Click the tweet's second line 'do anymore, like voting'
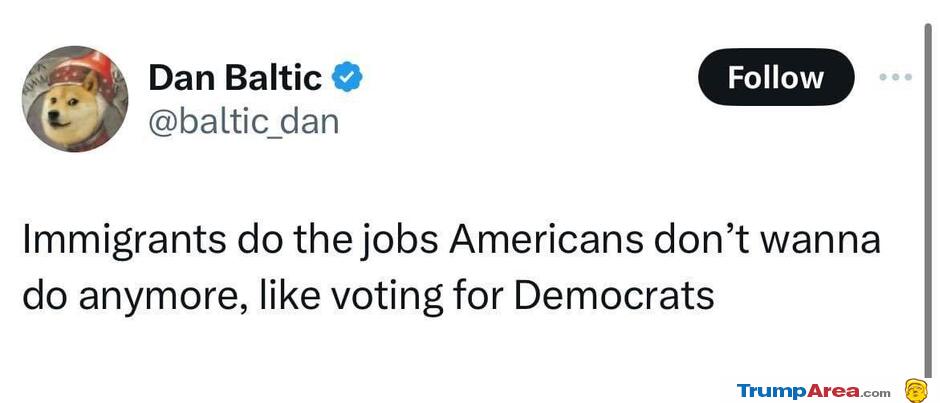This screenshot has height=403, width=940. [369, 296]
